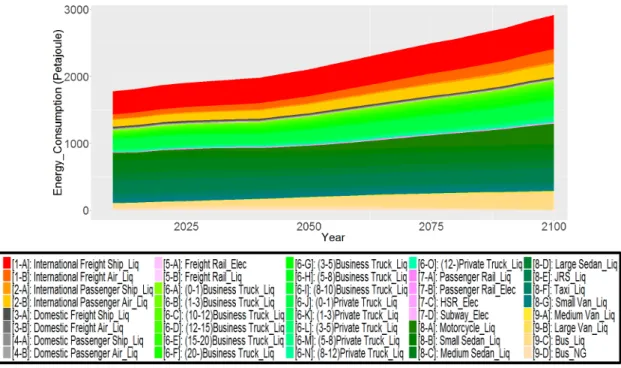The image size is (621, 368).
Task: Select the legend label '[6-H]: (5-8)Business Truck_Liq'
Action: click(x=351, y=276)
